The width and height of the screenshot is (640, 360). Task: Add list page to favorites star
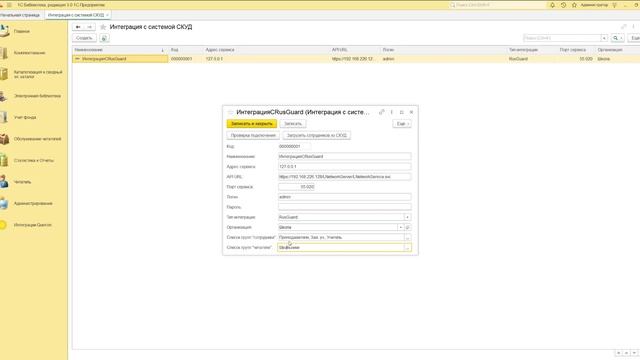(103, 27)
